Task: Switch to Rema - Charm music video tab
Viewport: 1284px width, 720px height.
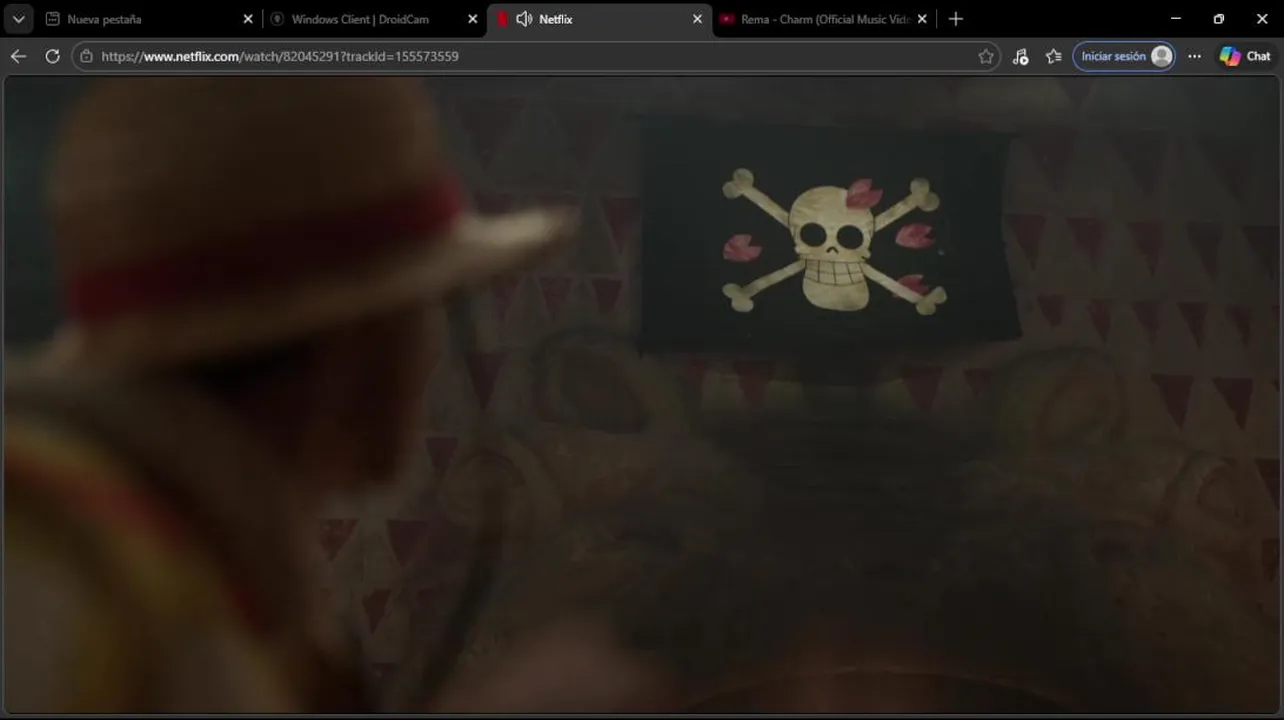Action: (824, 19)
